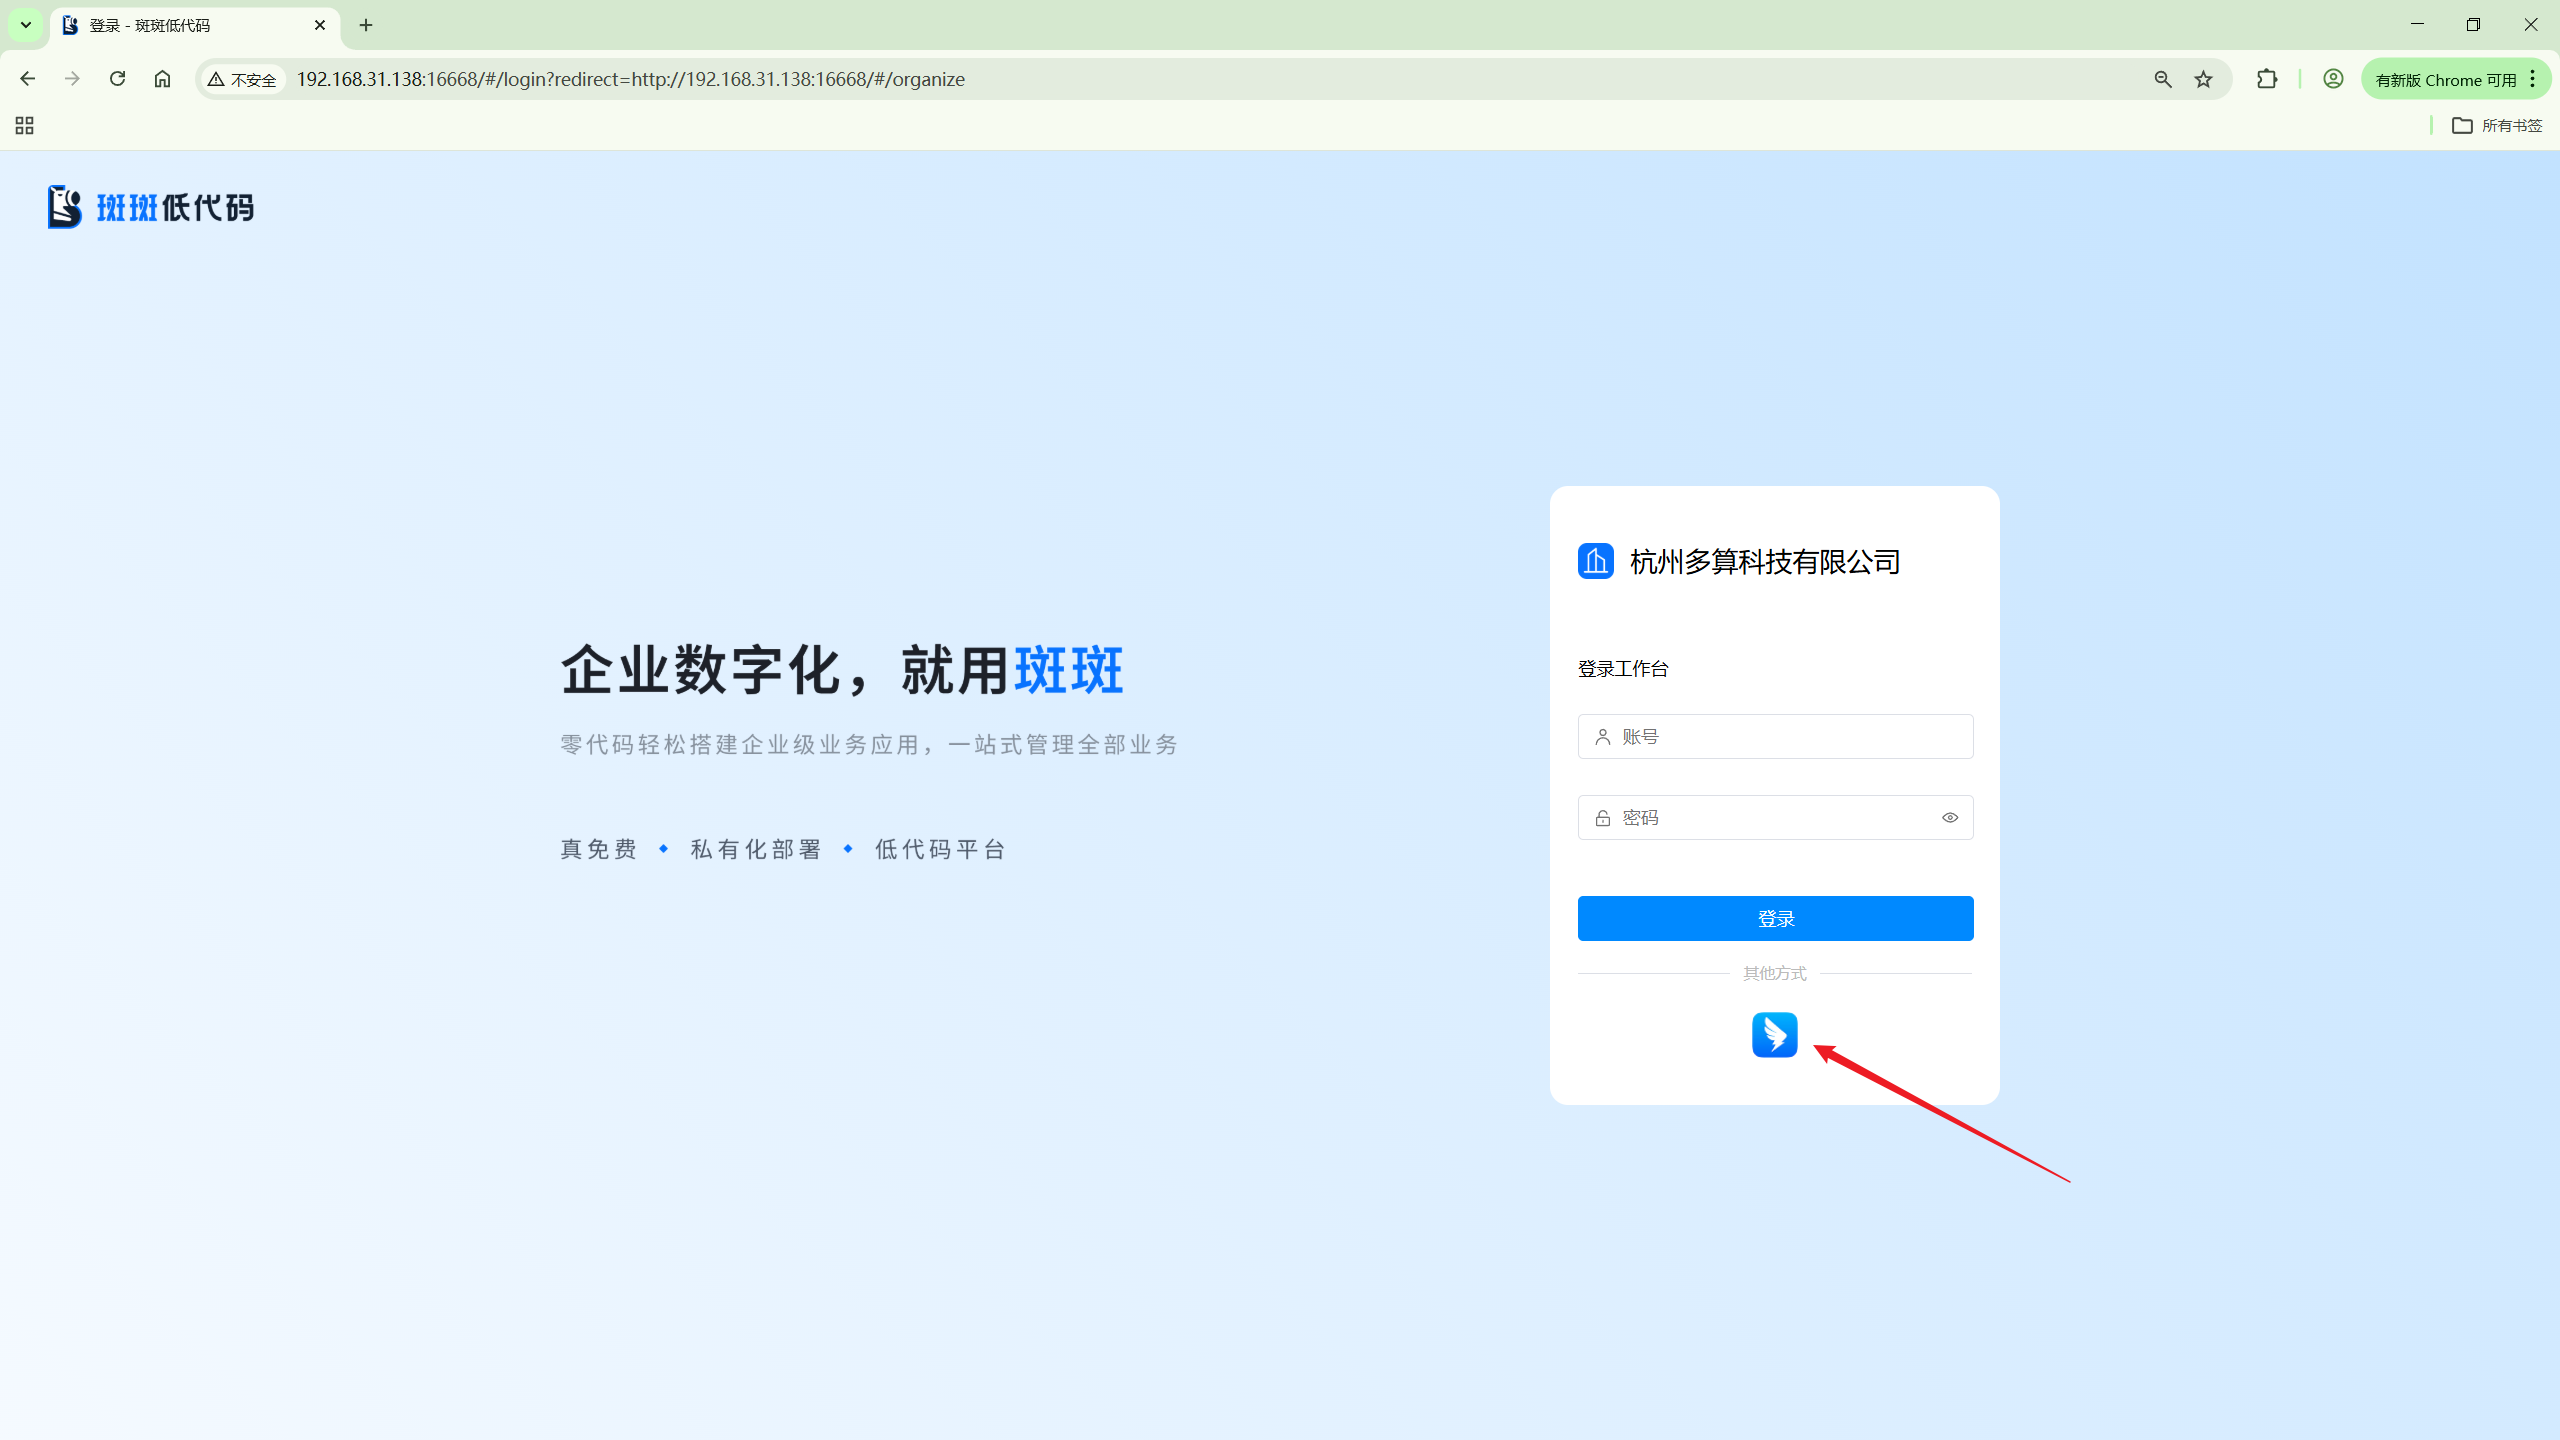Open the Chrome profile icon

click(x=2332, y=79)
